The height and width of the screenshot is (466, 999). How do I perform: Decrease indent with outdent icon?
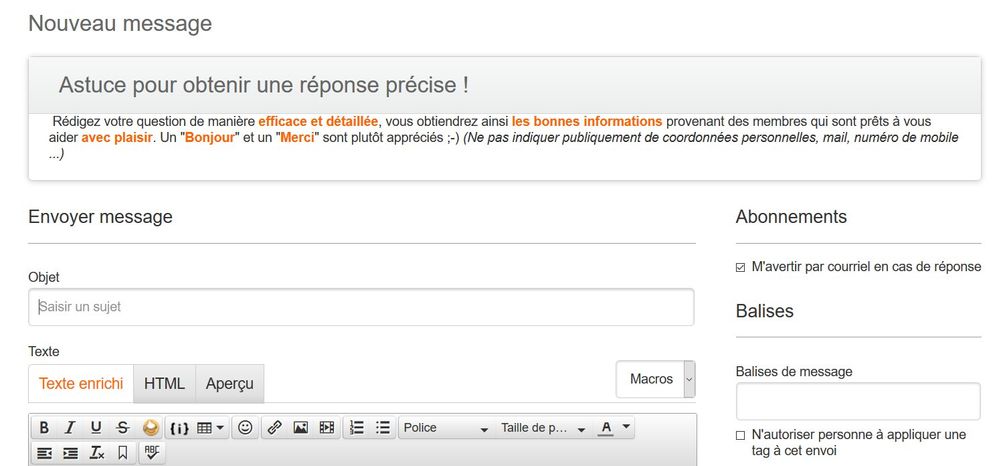pos(44,453)
